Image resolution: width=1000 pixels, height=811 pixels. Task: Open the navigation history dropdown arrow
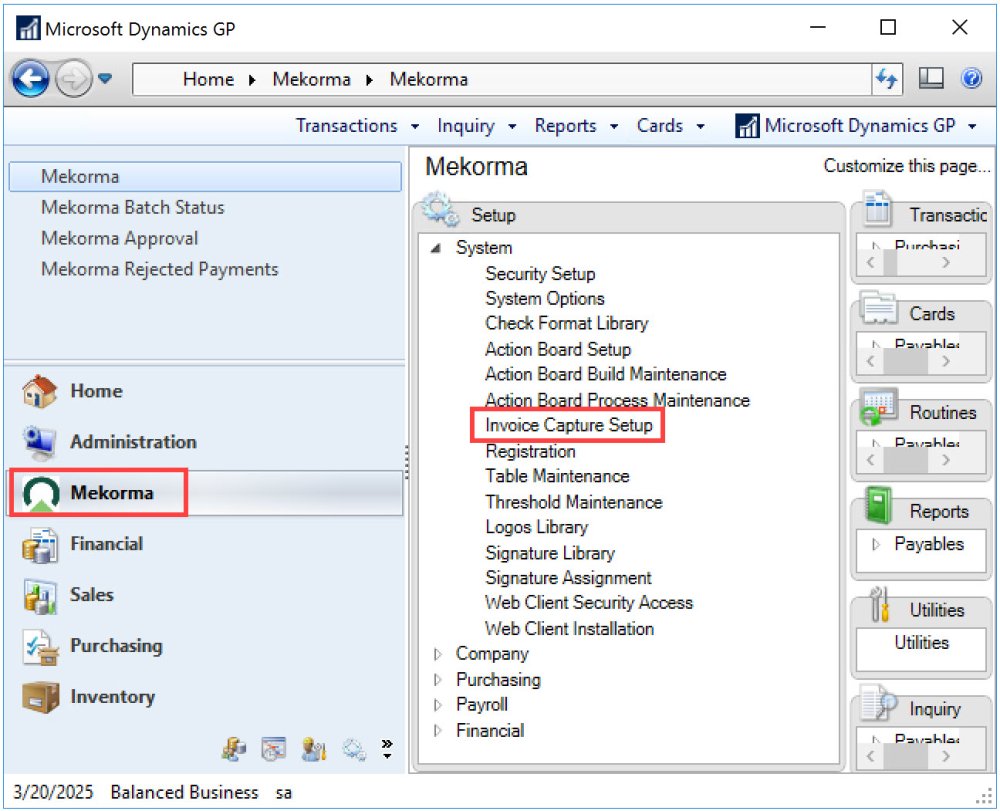click(x=105, y=79)
